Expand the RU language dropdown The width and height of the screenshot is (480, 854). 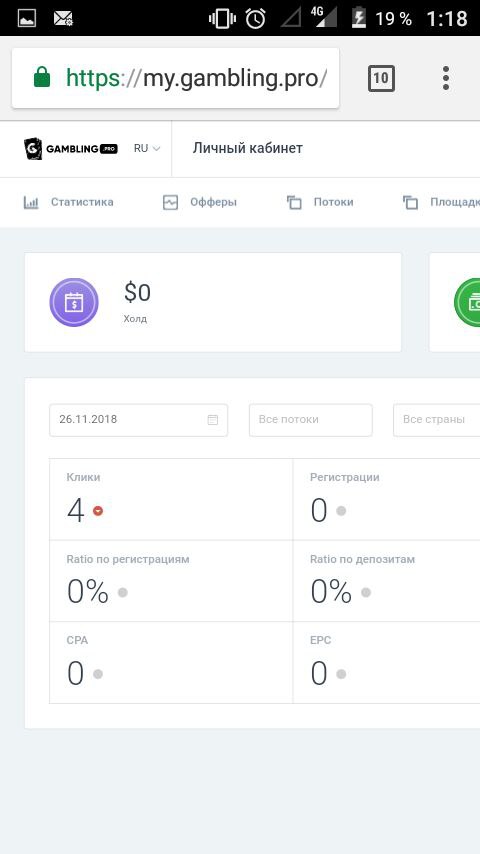tap(147, 149)
